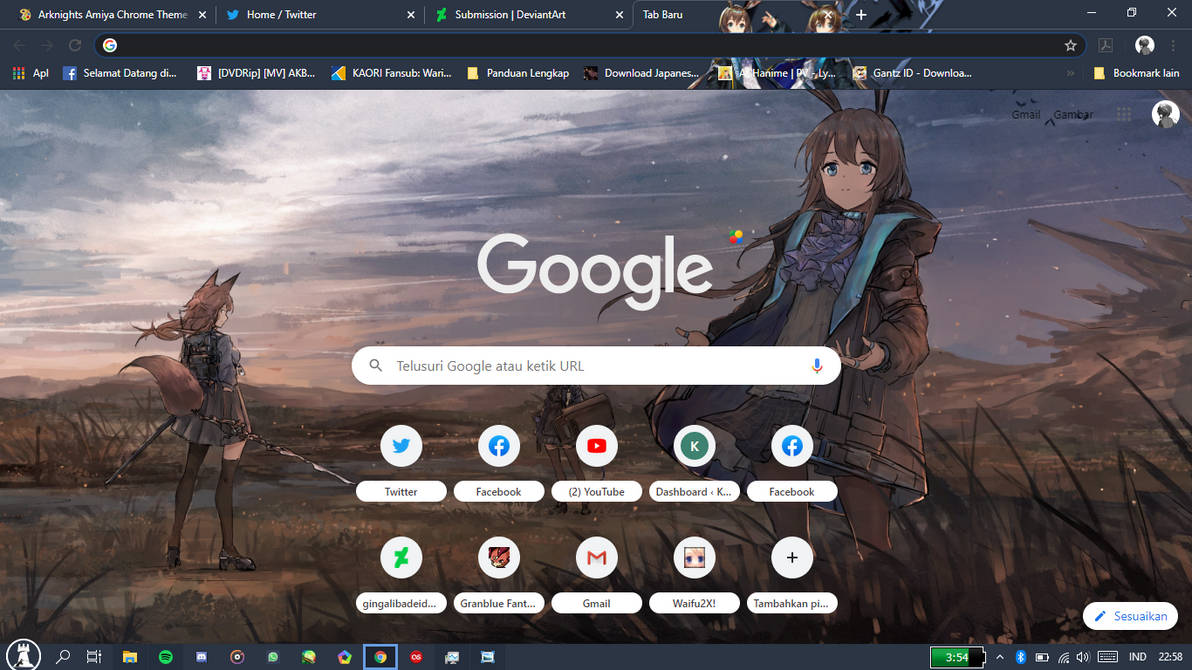
Task: Open a new tab with plus button
Action: click(861, 14)
